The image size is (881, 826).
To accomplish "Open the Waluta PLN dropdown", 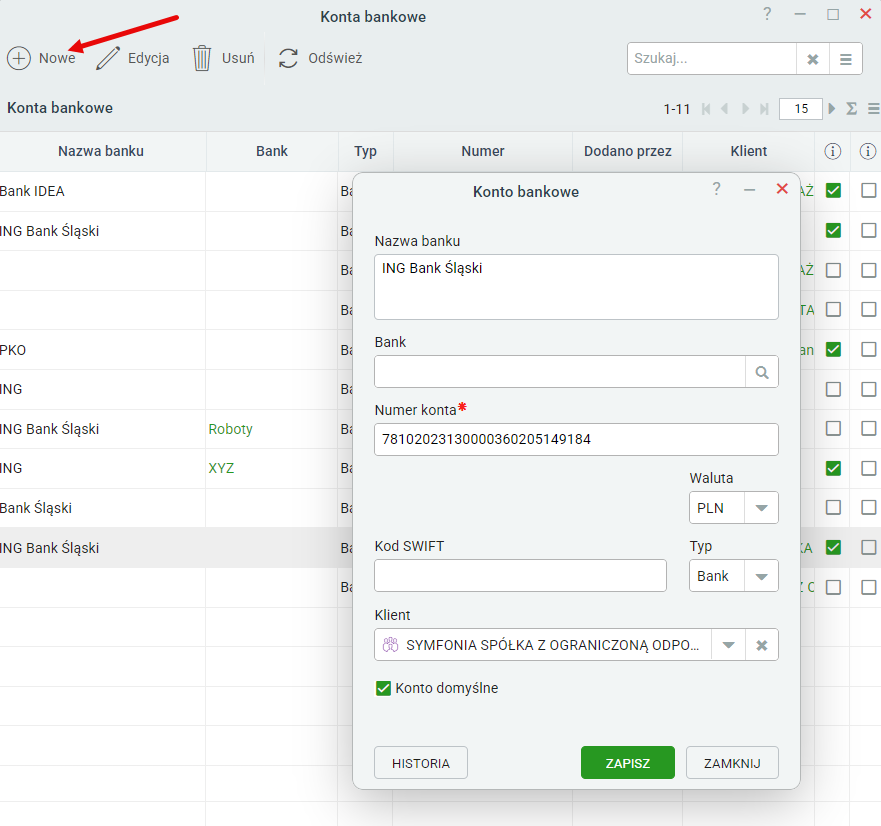I will tap(761, 508).
